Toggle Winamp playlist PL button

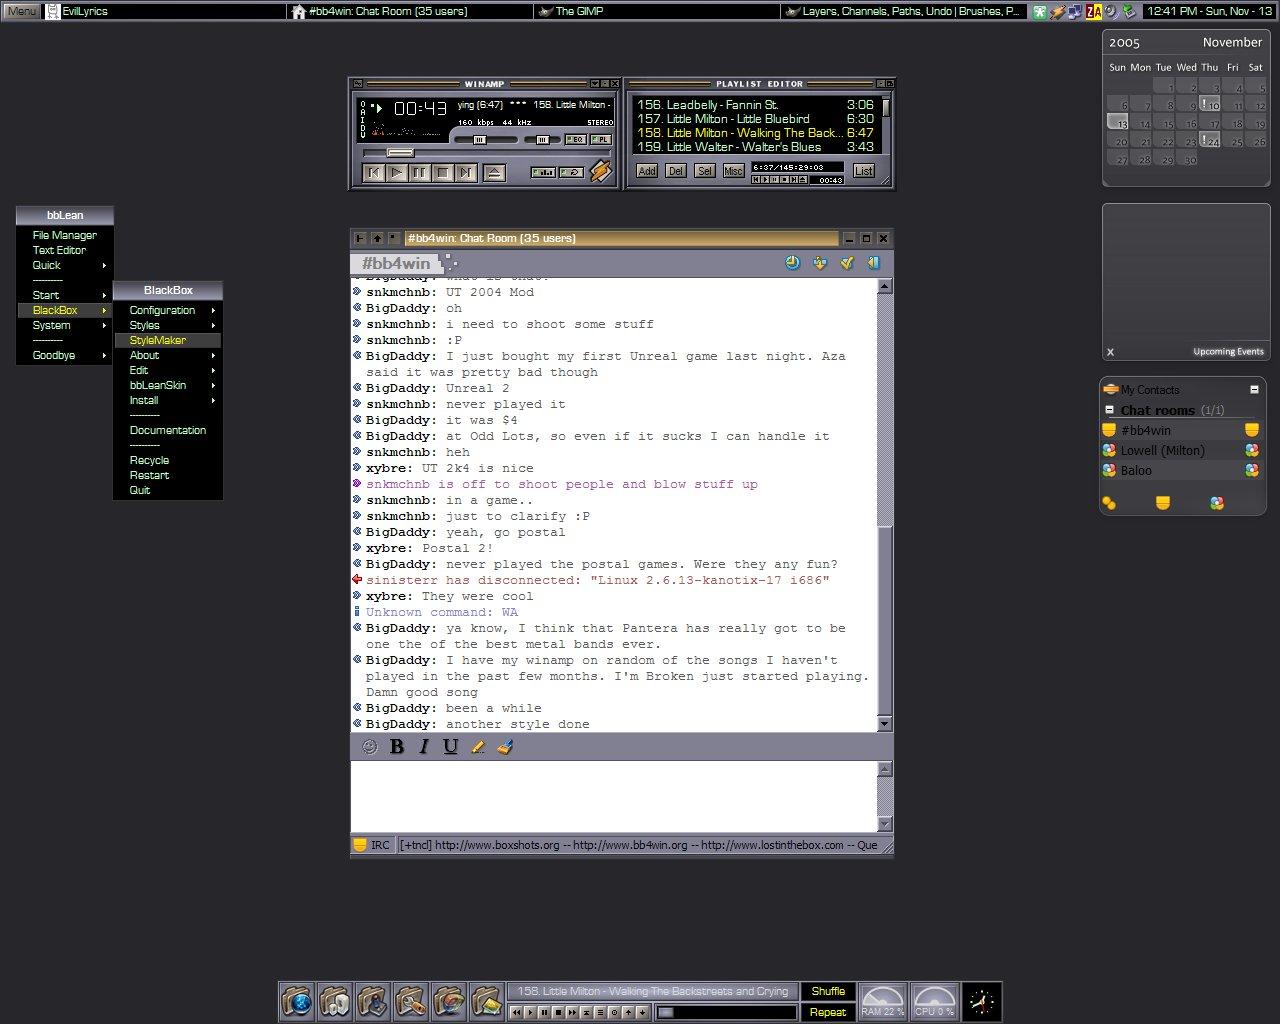tap(601, 140)
